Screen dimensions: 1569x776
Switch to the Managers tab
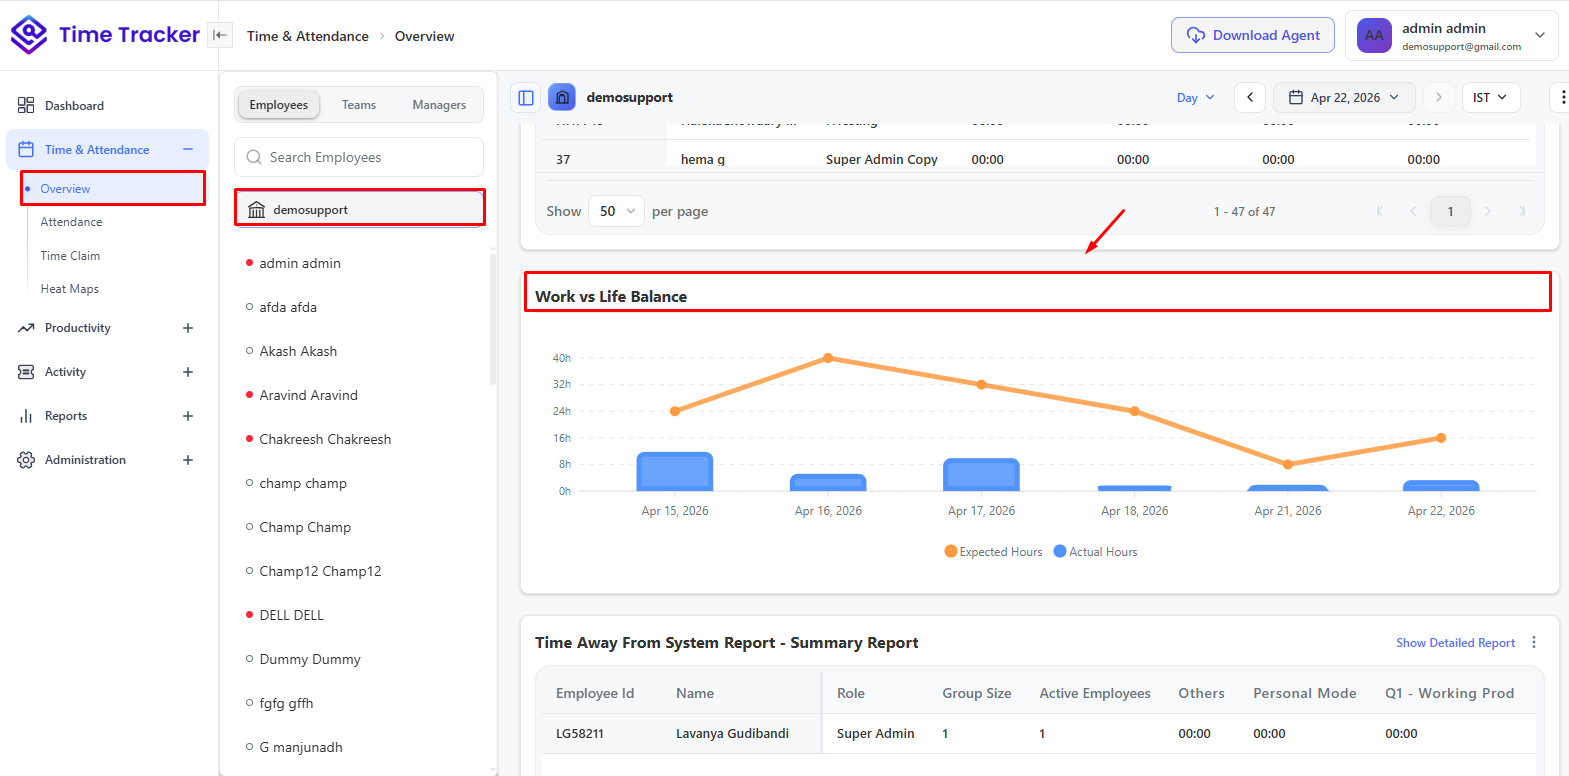coord(439,105)
